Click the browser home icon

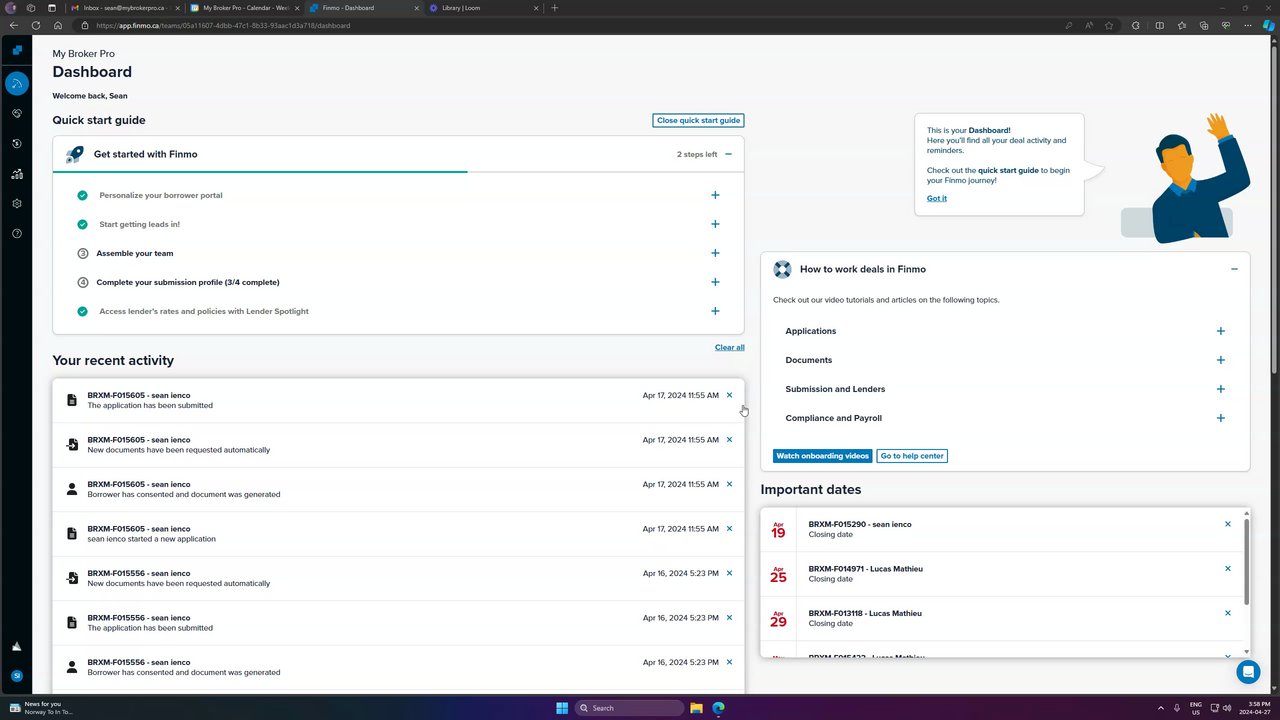coord(58,25)
